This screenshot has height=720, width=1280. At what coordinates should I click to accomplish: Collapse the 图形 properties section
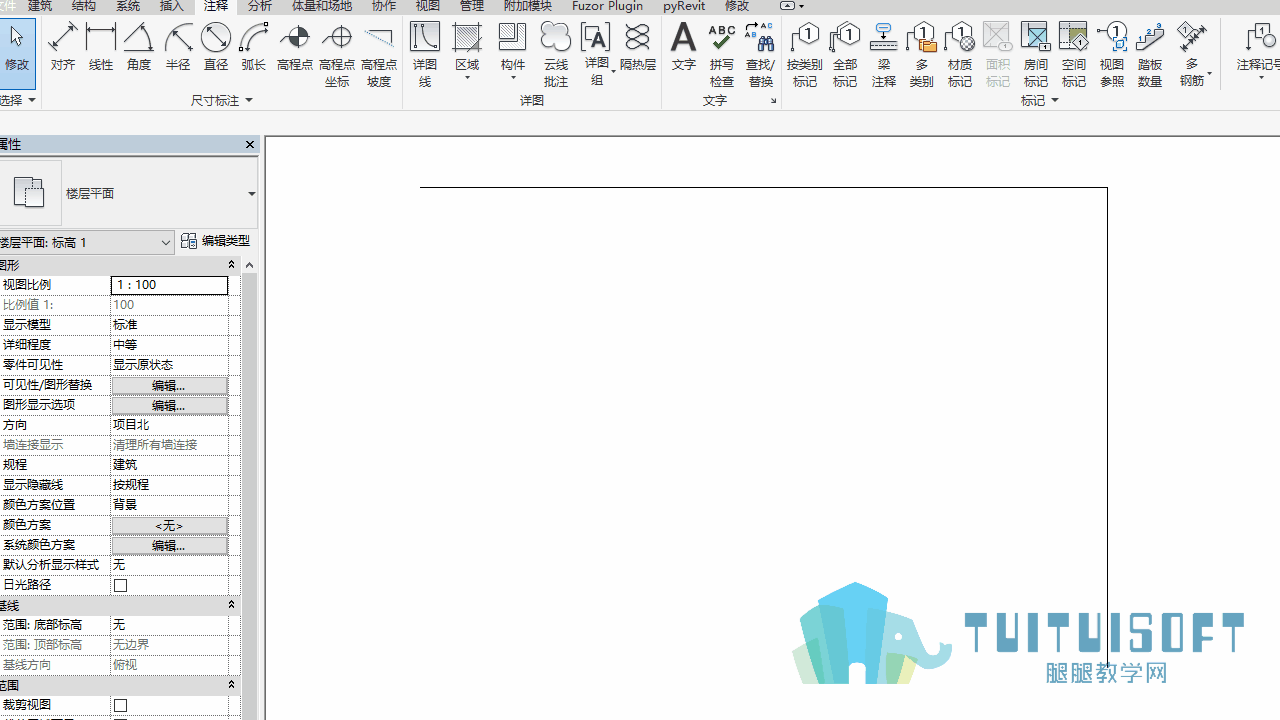coord(231,265)
